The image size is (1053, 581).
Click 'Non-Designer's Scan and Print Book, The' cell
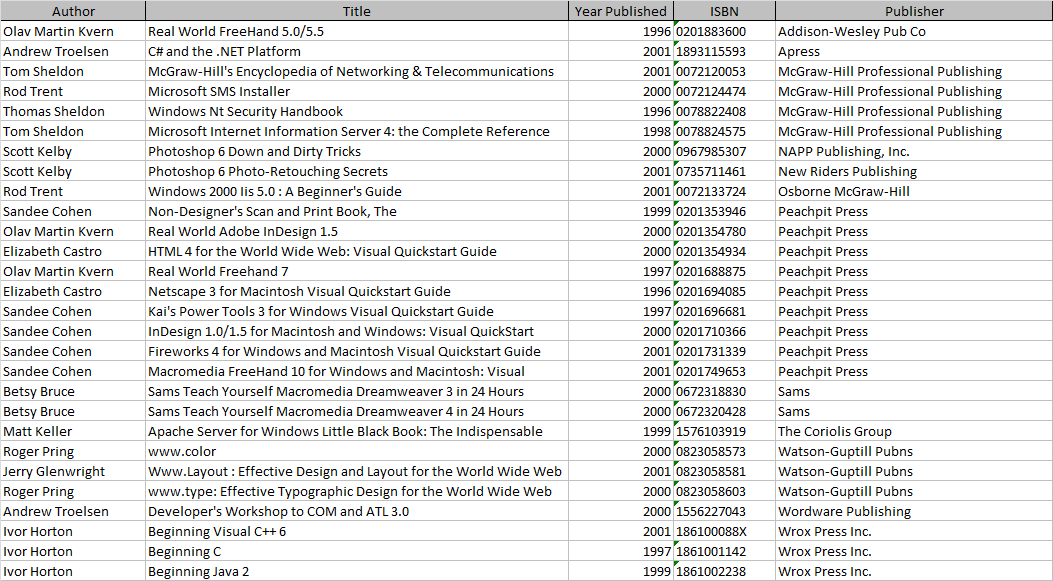(357, 212)
